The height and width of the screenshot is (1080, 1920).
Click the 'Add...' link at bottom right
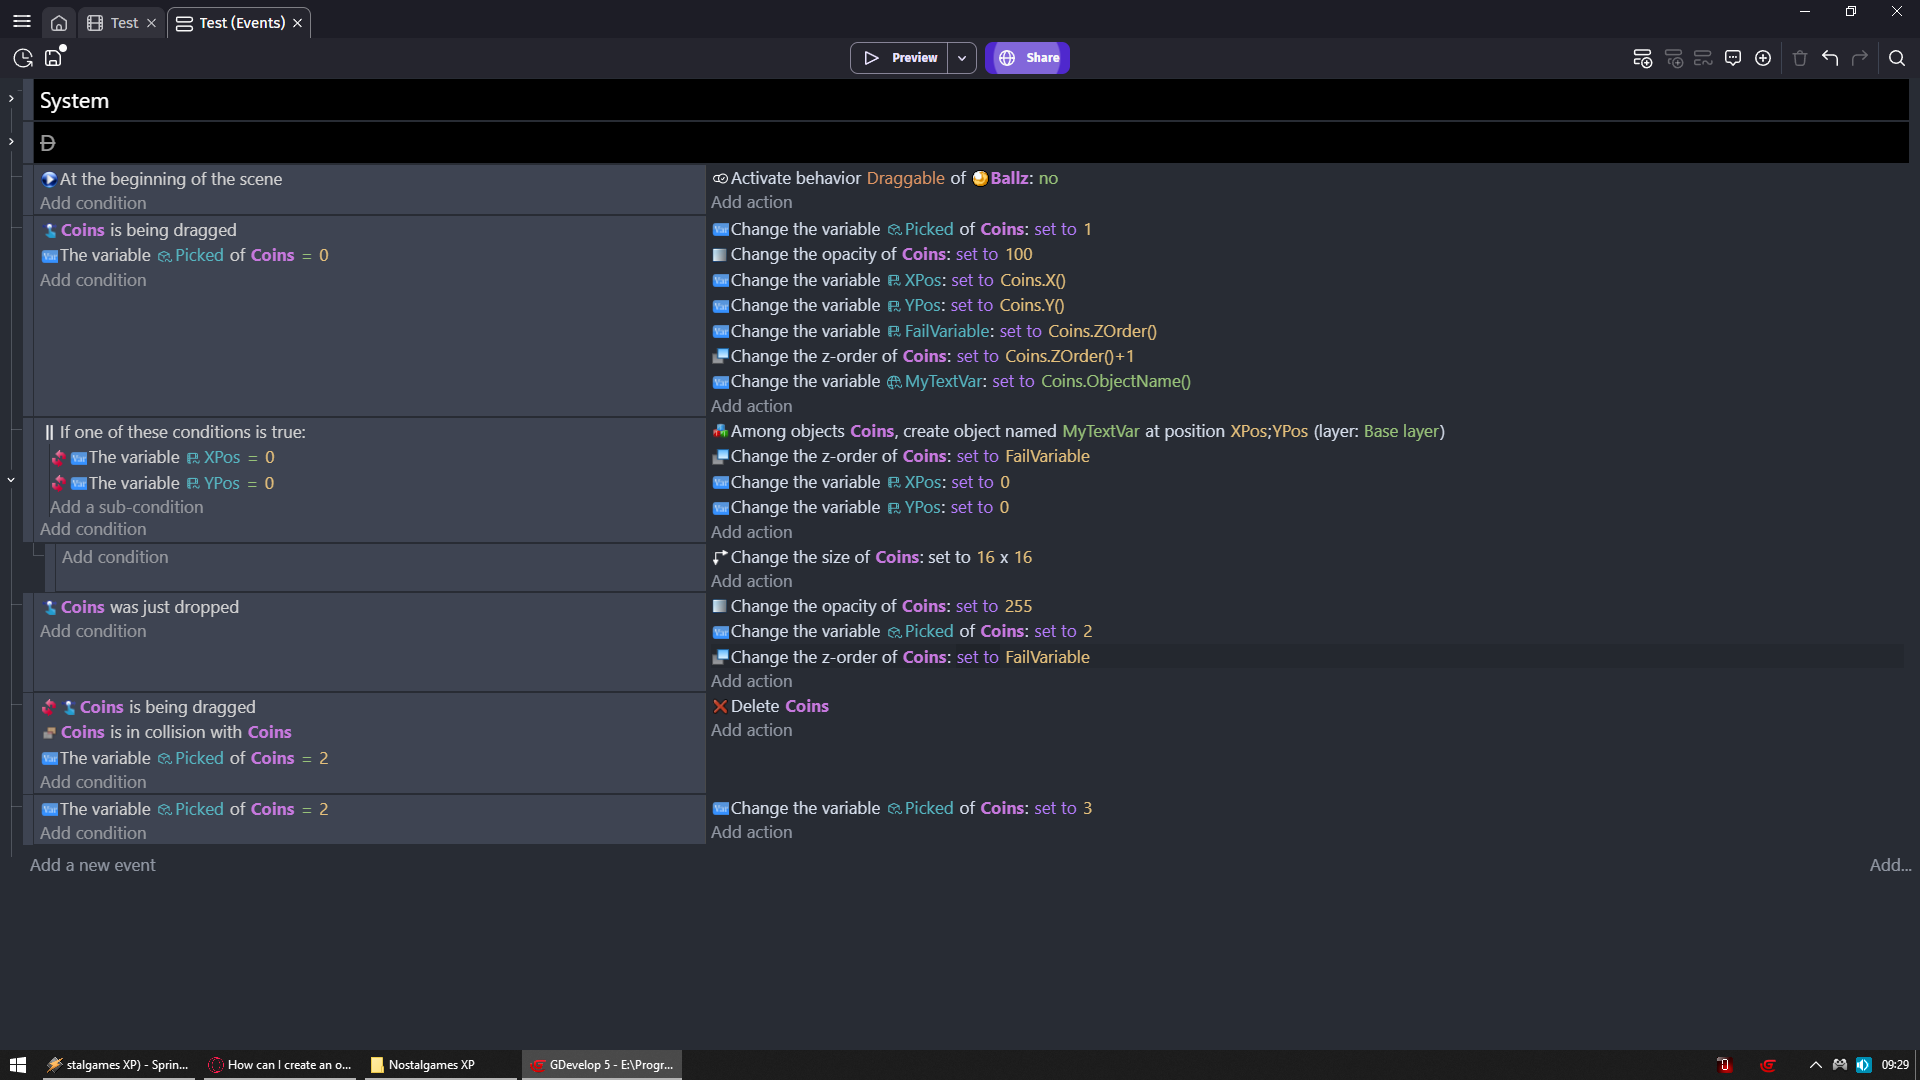pyautogui.click(x=1890, y=866)
